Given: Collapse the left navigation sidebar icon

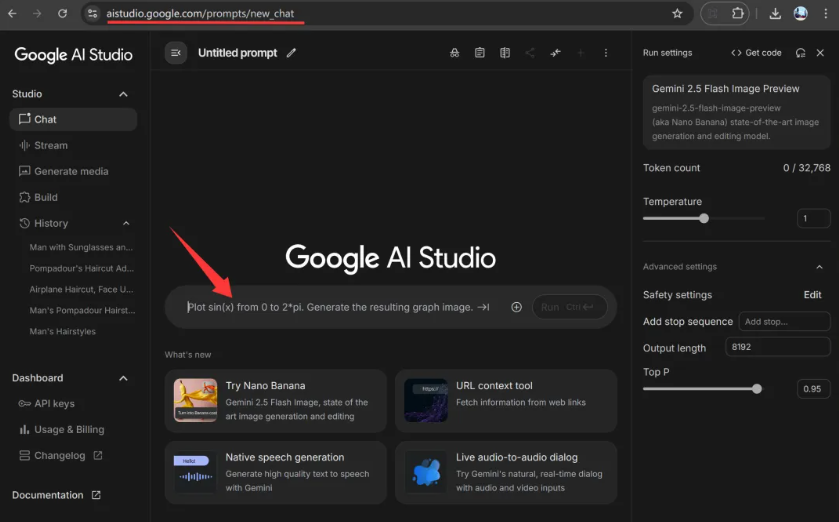Looking at the screenshot, I should pos(177,53).
